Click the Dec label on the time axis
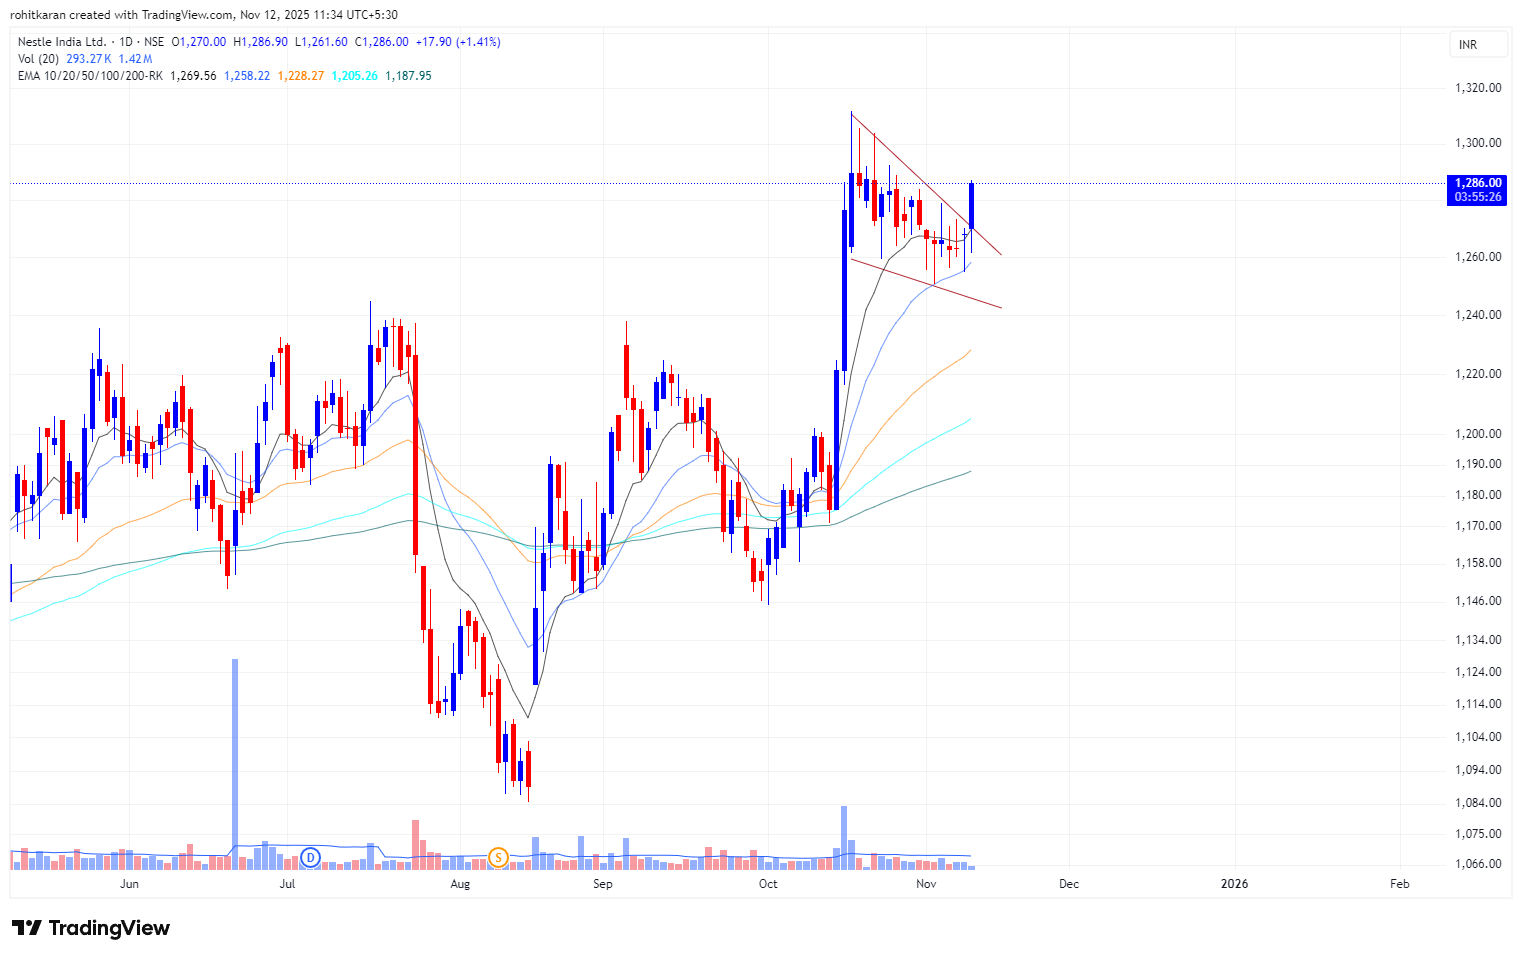This screenshot has height=958, width=1522. click(x=1069, y=884)
